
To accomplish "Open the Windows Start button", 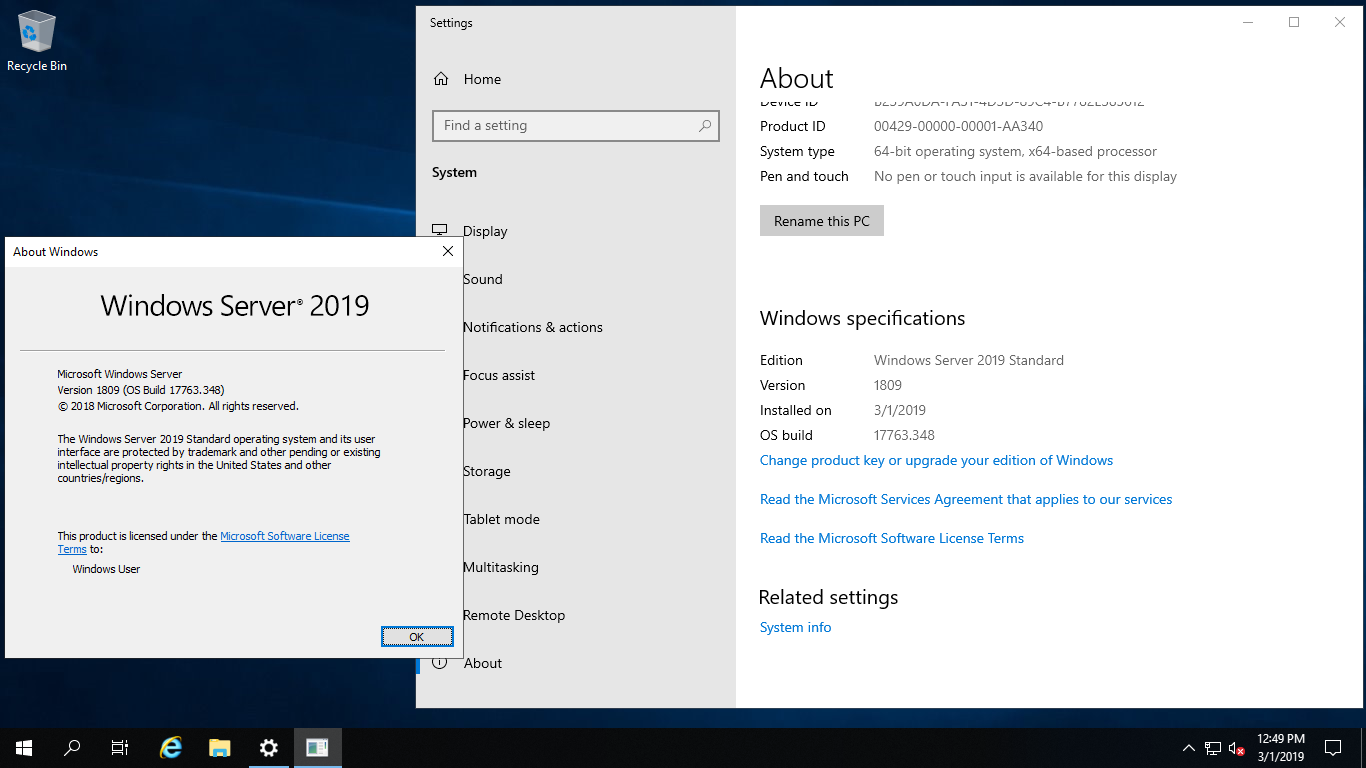I will [24, 748].
